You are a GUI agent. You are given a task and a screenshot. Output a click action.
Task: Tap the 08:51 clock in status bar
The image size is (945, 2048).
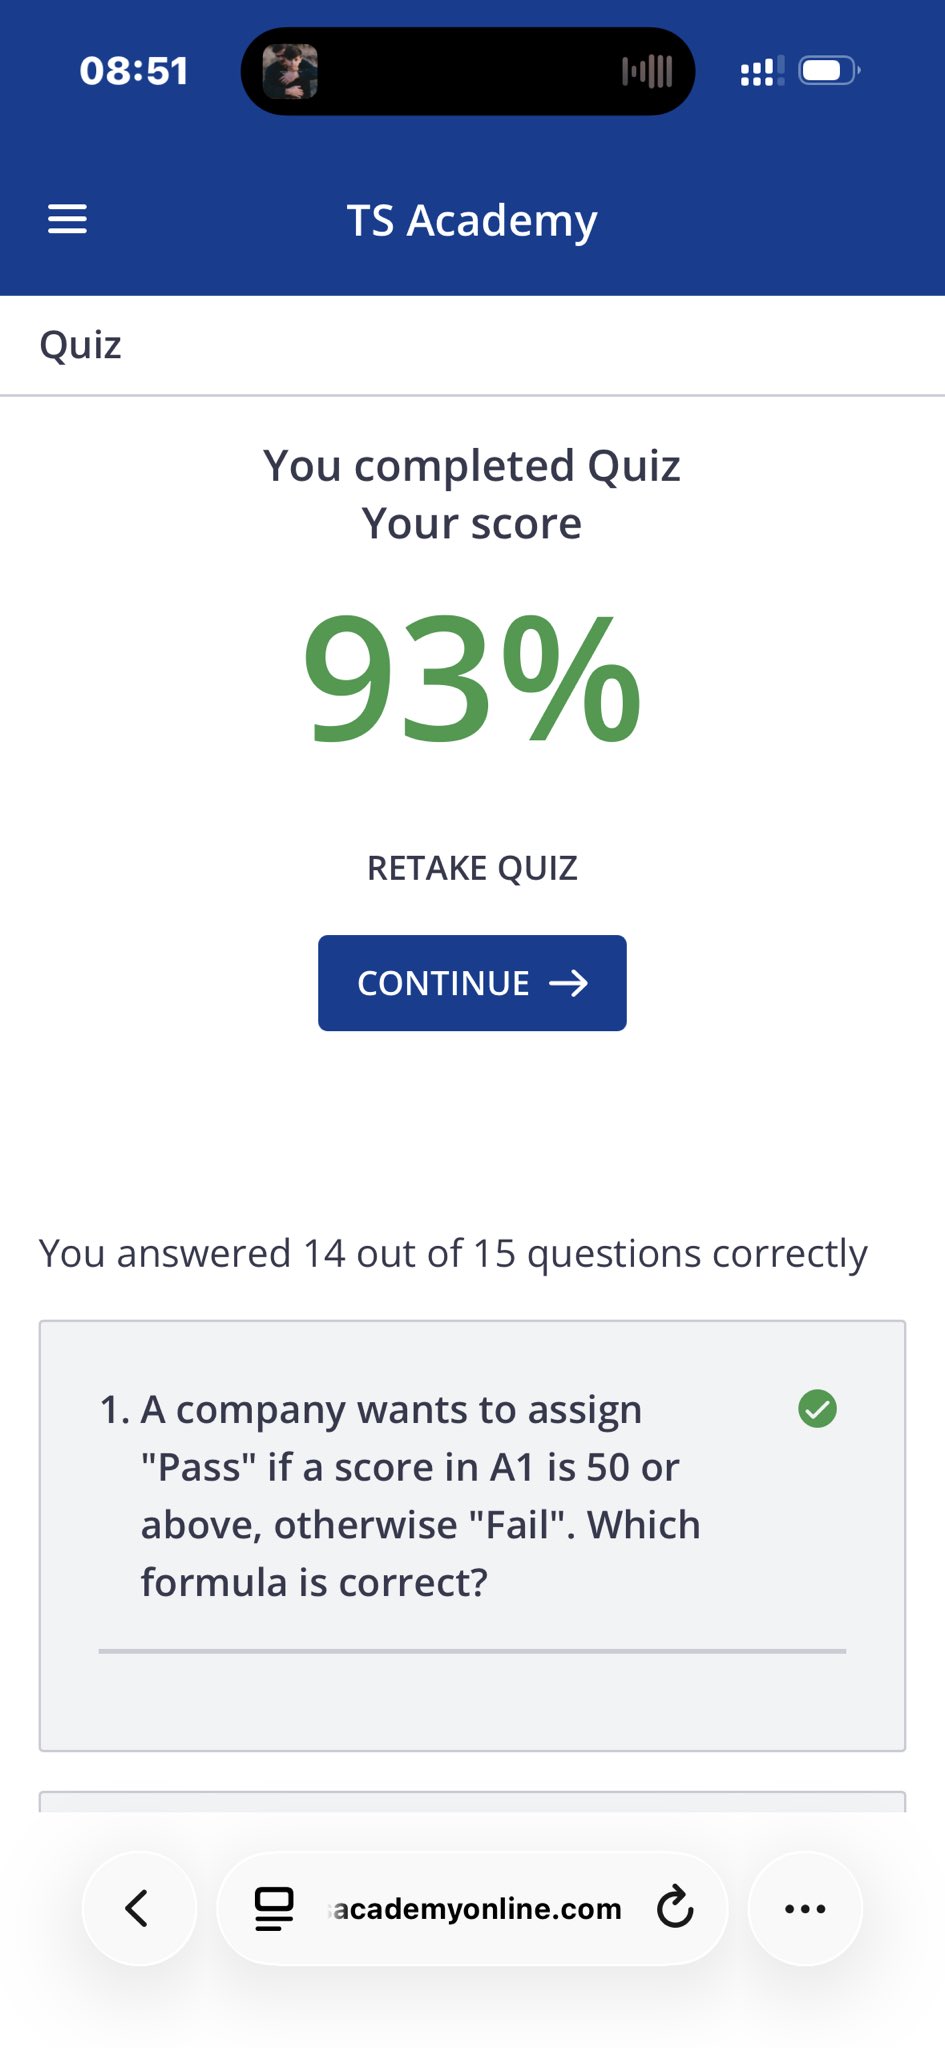pos(134,71)
